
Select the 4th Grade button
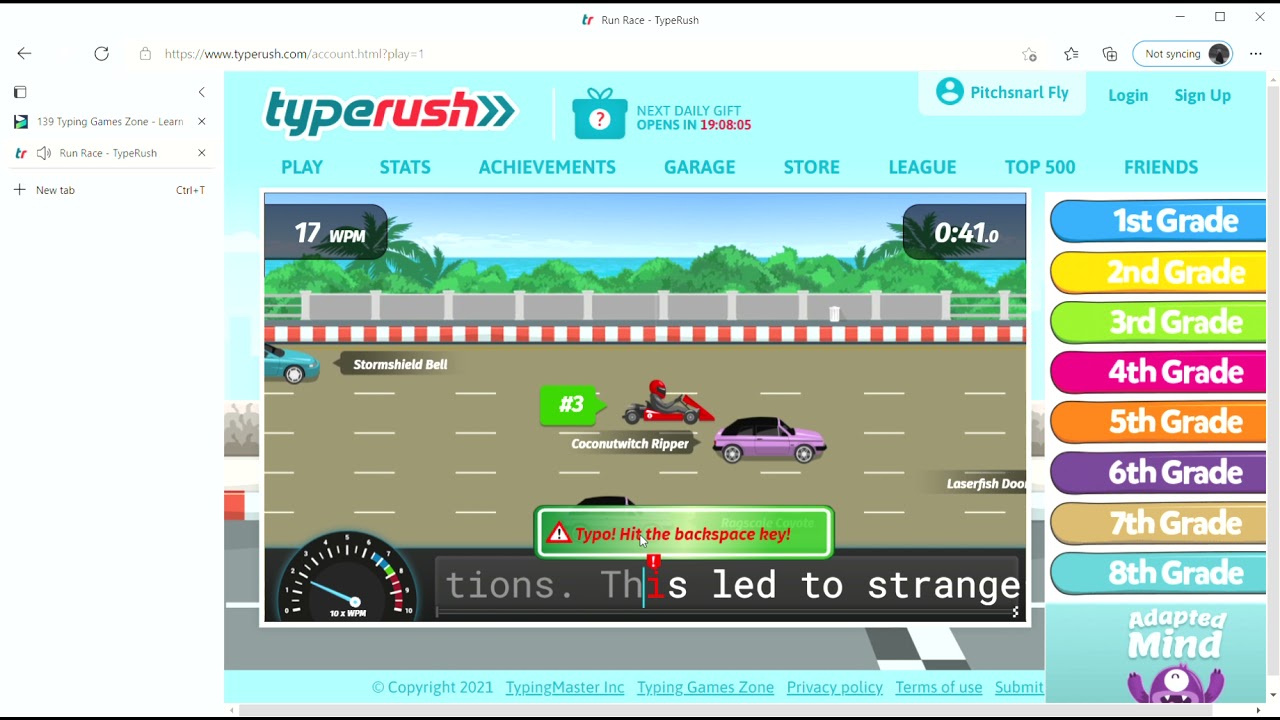tap(1158, 372)
